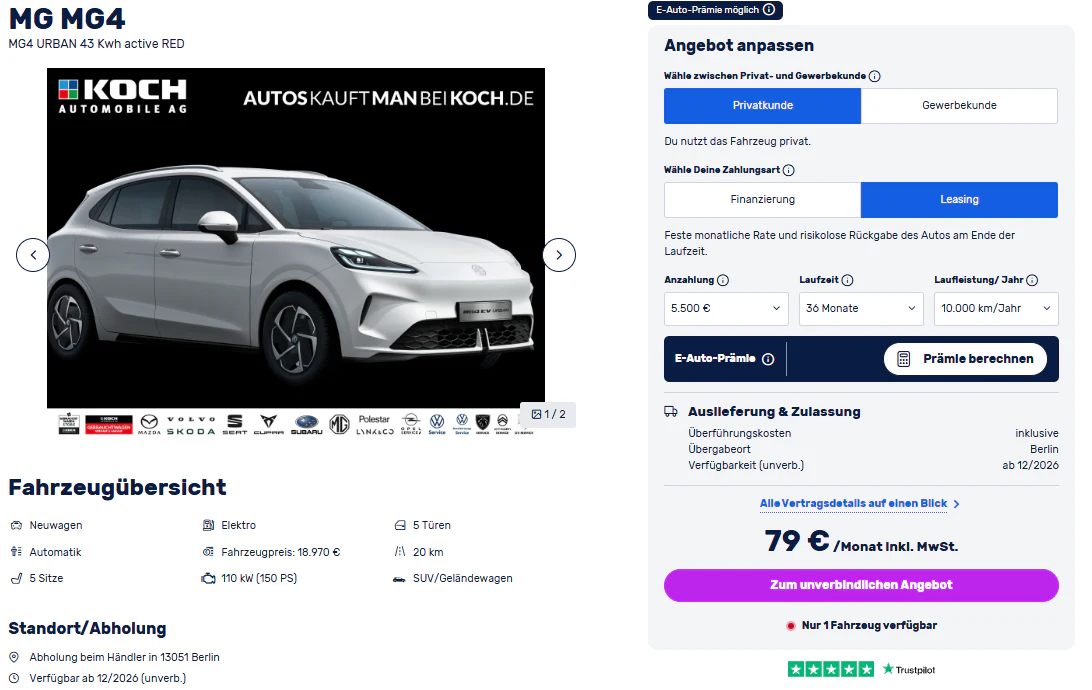1092x690 pixels.
Task: Select Leasing payment type
Action: pos(959,200)
